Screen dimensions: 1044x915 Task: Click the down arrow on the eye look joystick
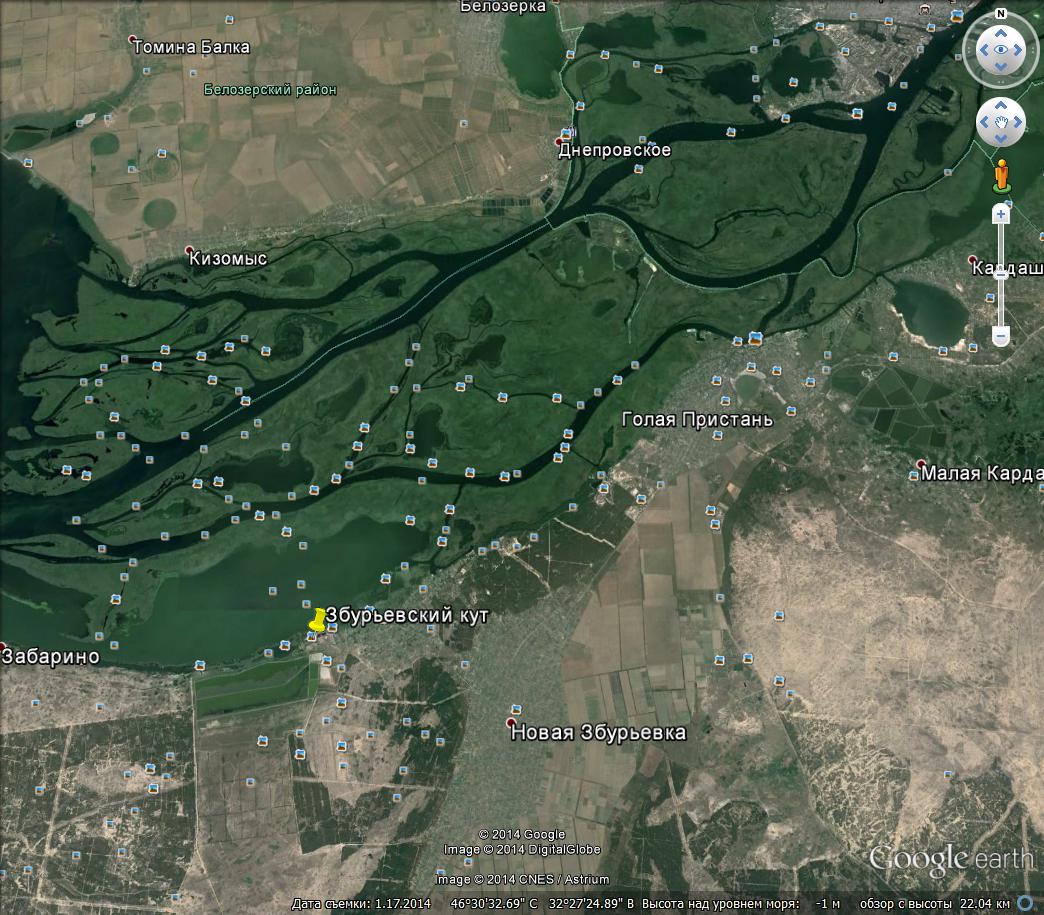coord(1001,67)
